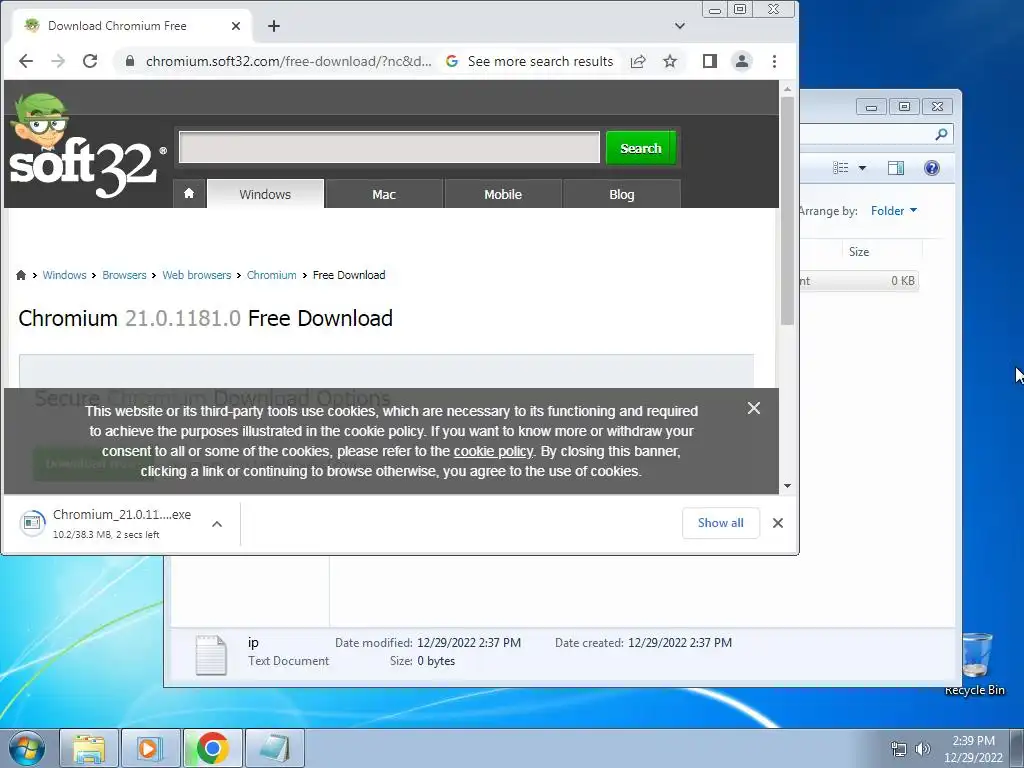This screenshot has width=1024, height=768.
Task: Click the Explorer window search magnifier icon
Action: (x=941, y=135)
